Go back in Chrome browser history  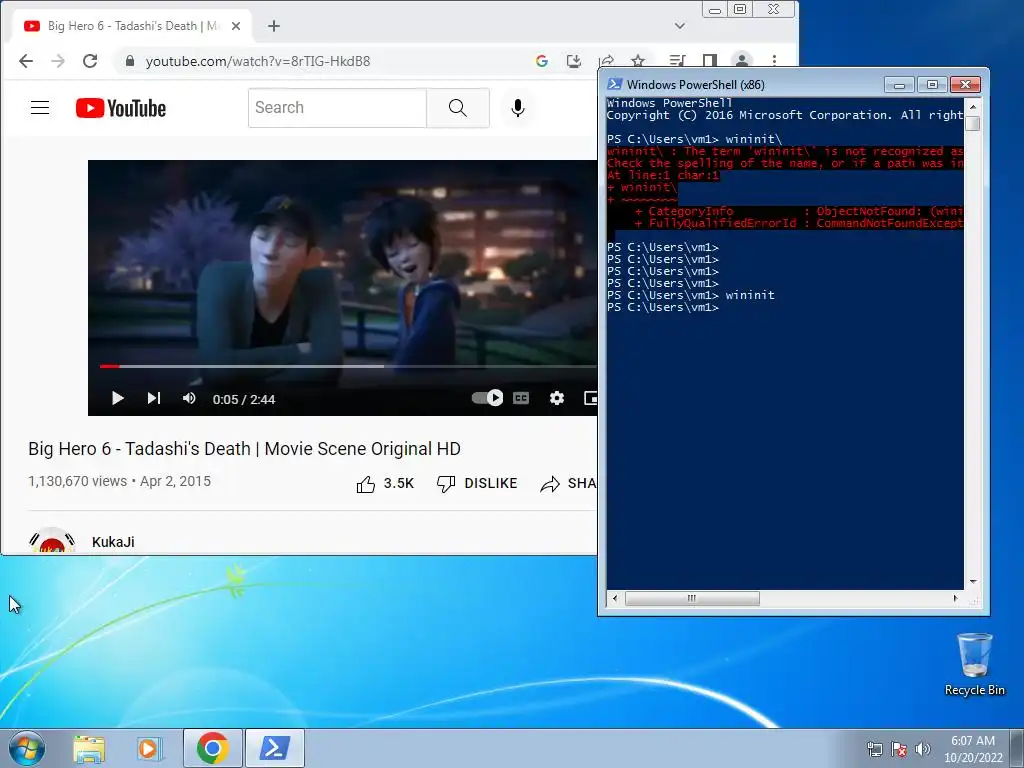point(25,61)
